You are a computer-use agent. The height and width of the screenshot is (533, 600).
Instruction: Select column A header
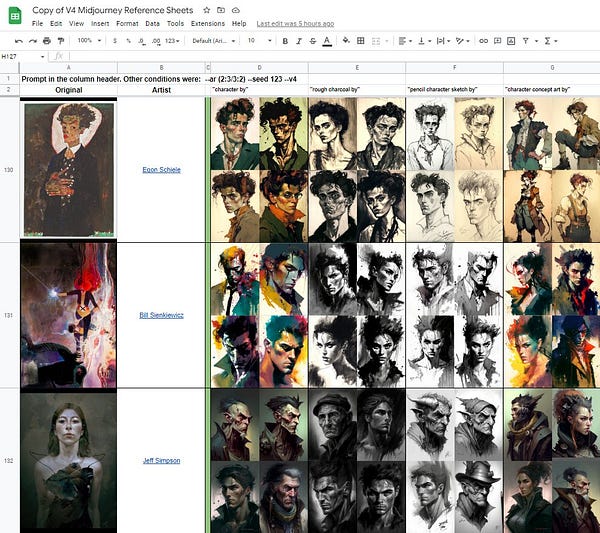[x=68, y=68]
